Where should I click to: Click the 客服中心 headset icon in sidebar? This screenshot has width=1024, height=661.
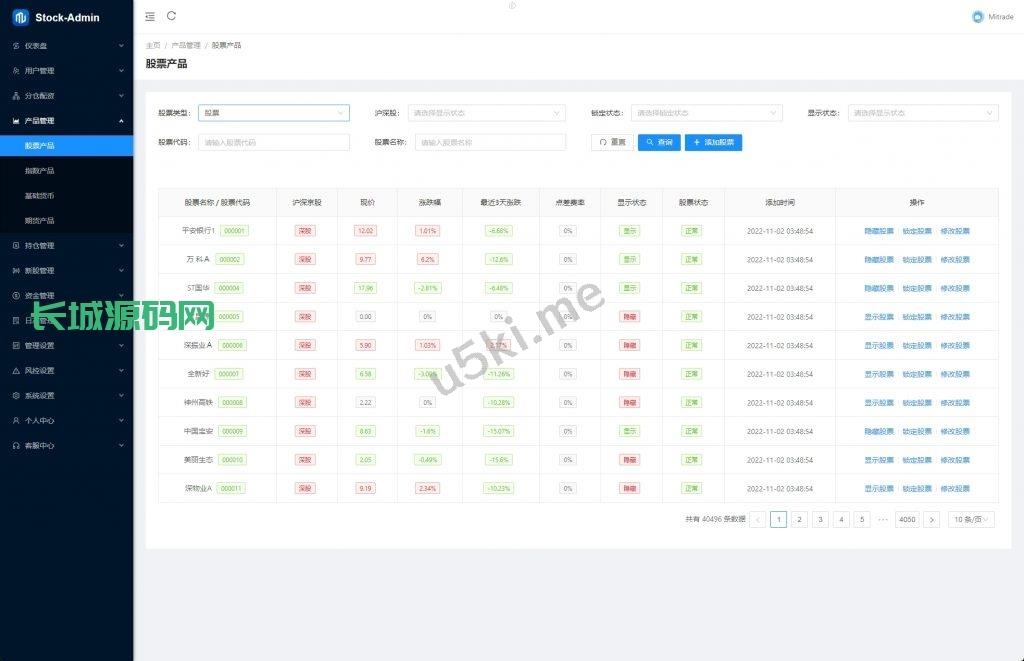pos(16,445)
